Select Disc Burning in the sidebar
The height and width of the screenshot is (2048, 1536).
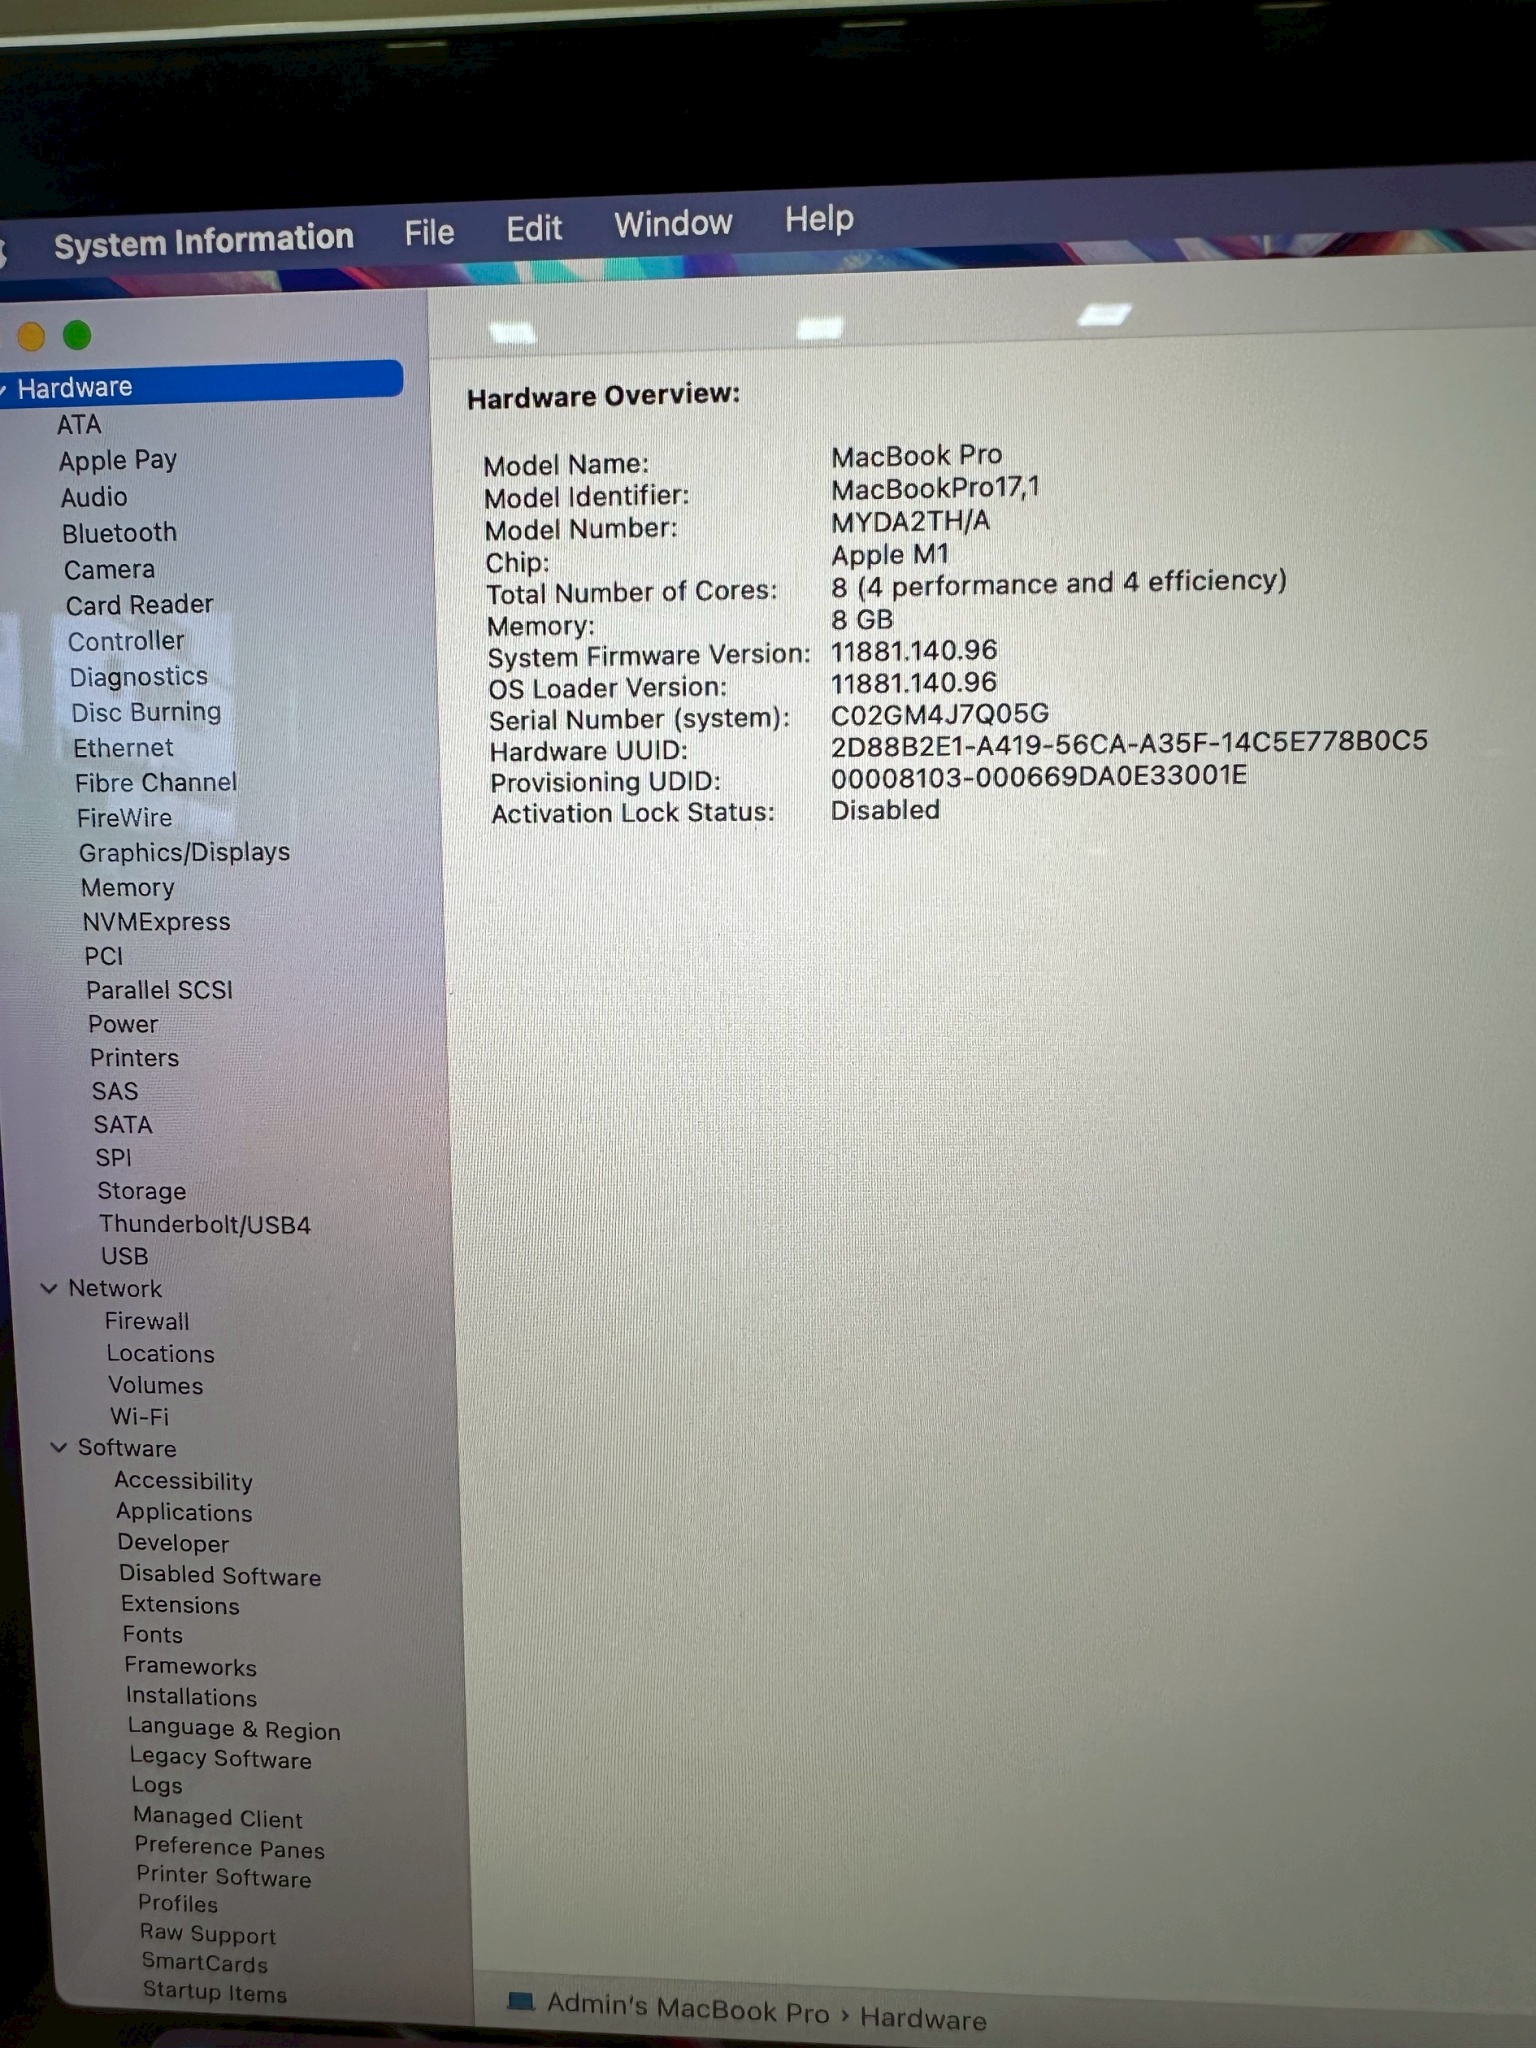point(146,712)
